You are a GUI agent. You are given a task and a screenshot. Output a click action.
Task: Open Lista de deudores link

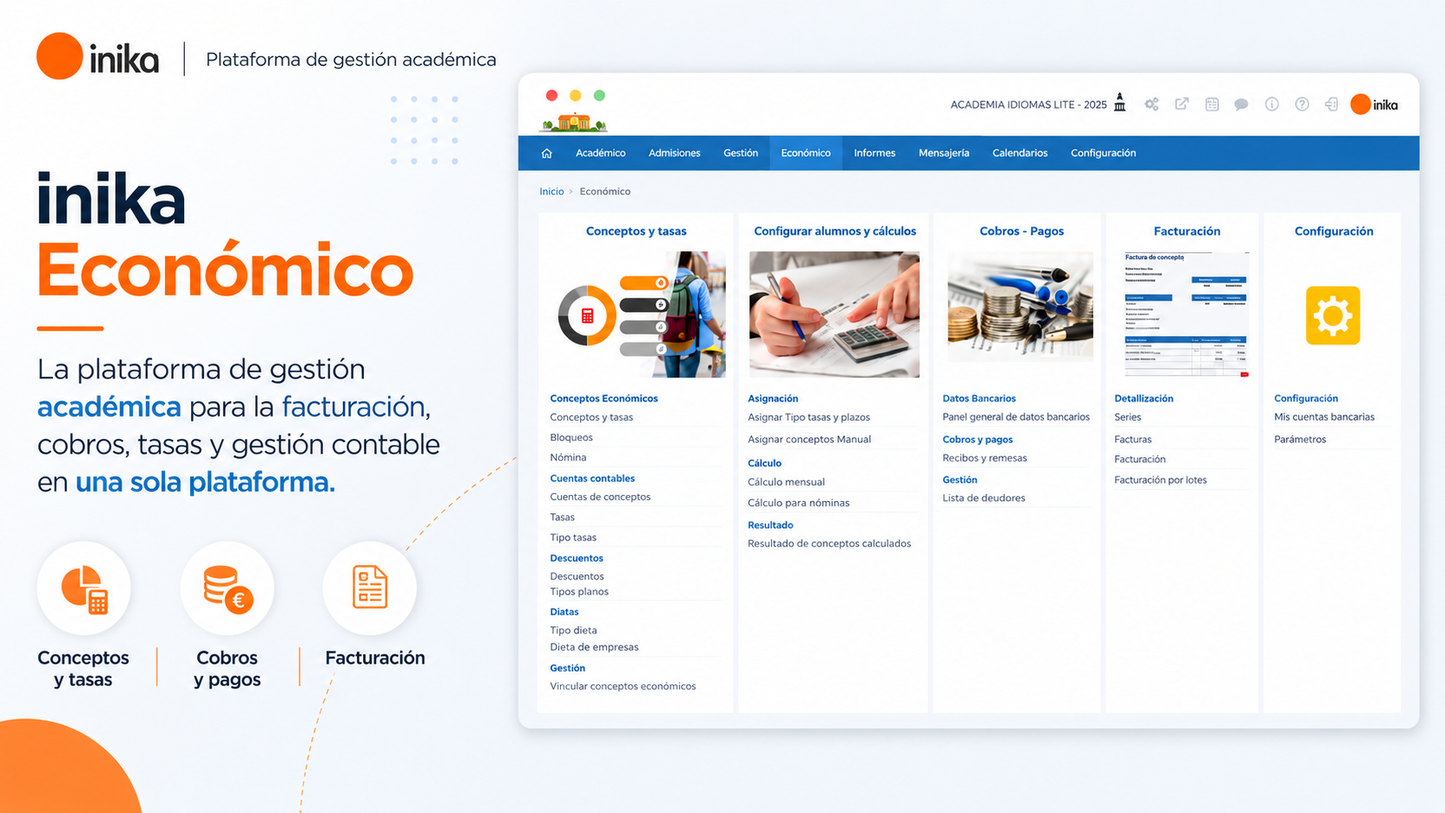984,498
